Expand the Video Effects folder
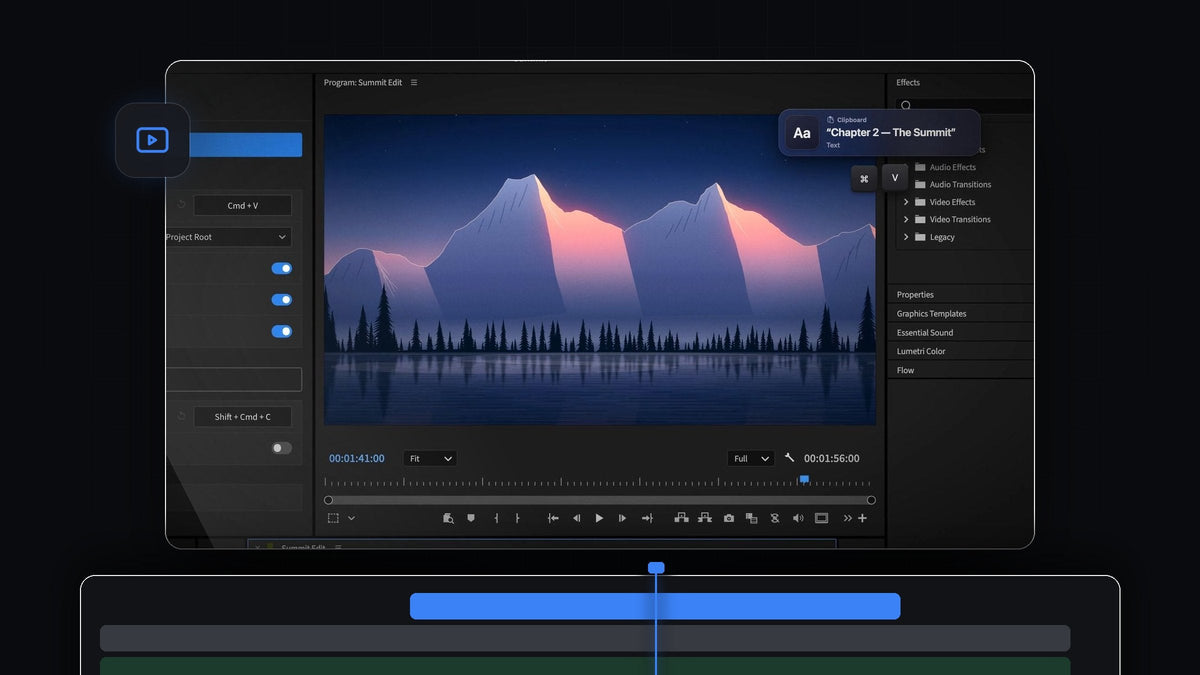The image size is (1200, 675). coord(906,202)
